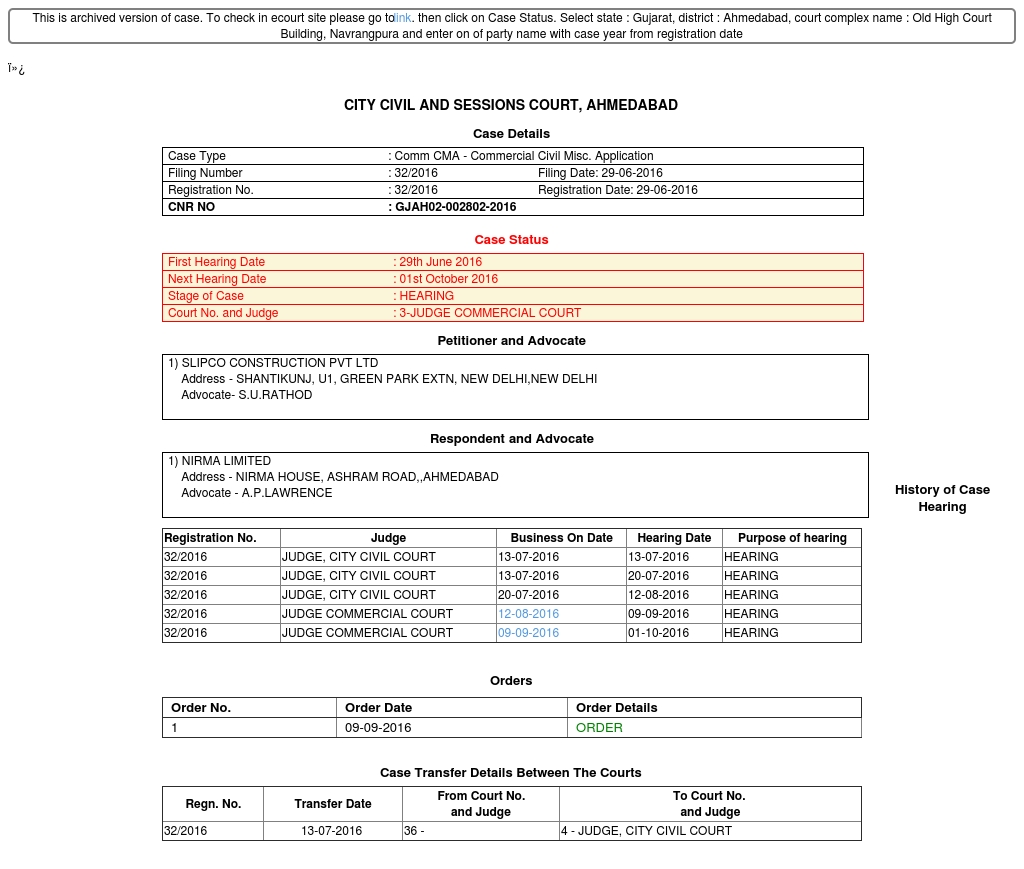Open the blue 09-09-2016 business date link
This screenshot has width=1024, height=869.
point(528,633)
